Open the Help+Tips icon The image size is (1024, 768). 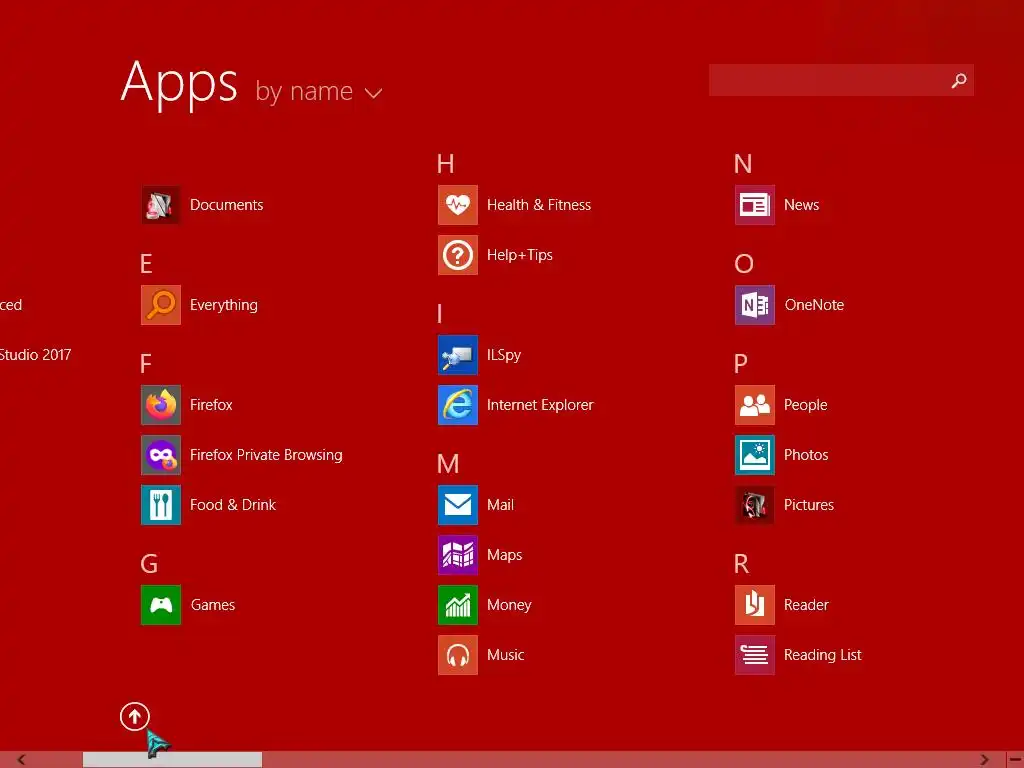[x=458, y=255]
